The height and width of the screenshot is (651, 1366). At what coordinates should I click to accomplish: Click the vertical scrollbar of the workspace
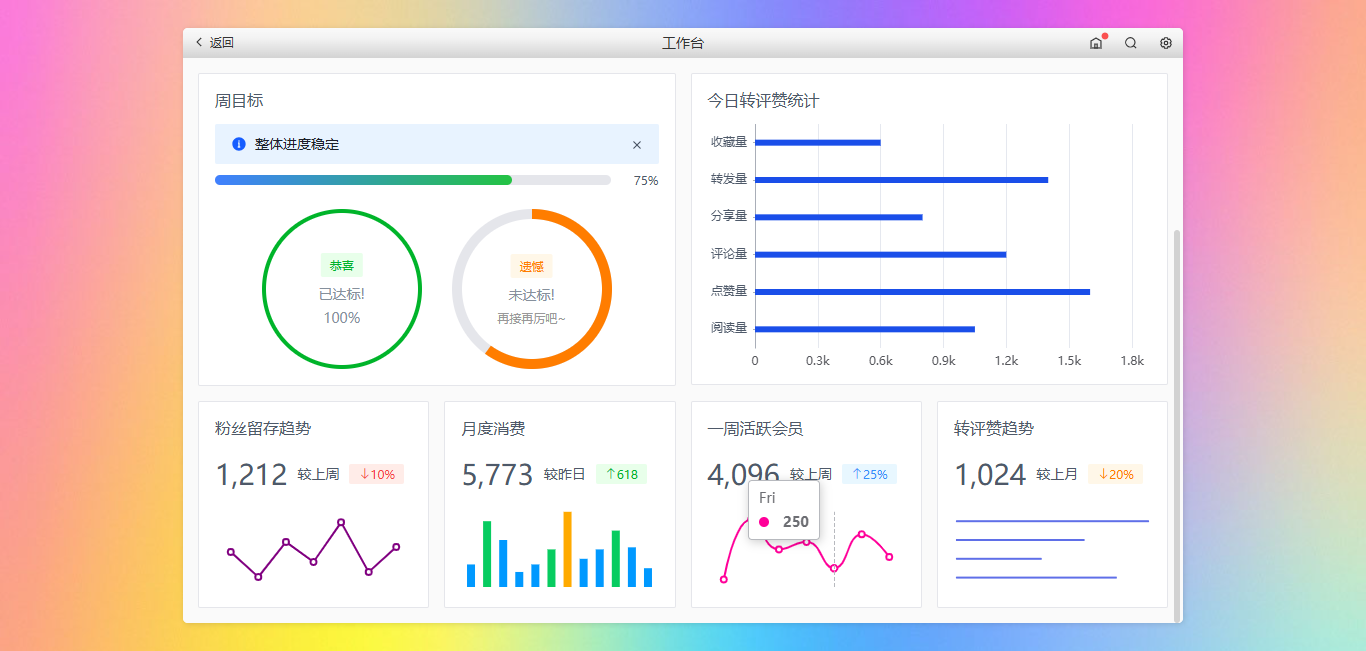[1177, 425]
